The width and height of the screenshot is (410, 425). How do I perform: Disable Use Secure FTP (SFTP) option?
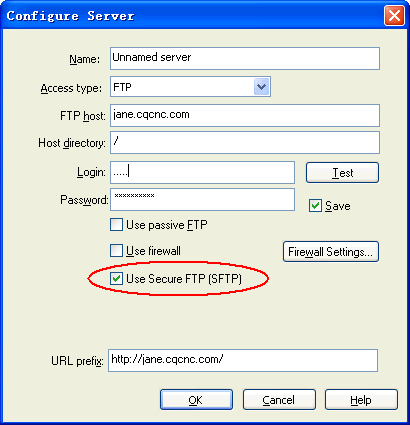point(116,278)
